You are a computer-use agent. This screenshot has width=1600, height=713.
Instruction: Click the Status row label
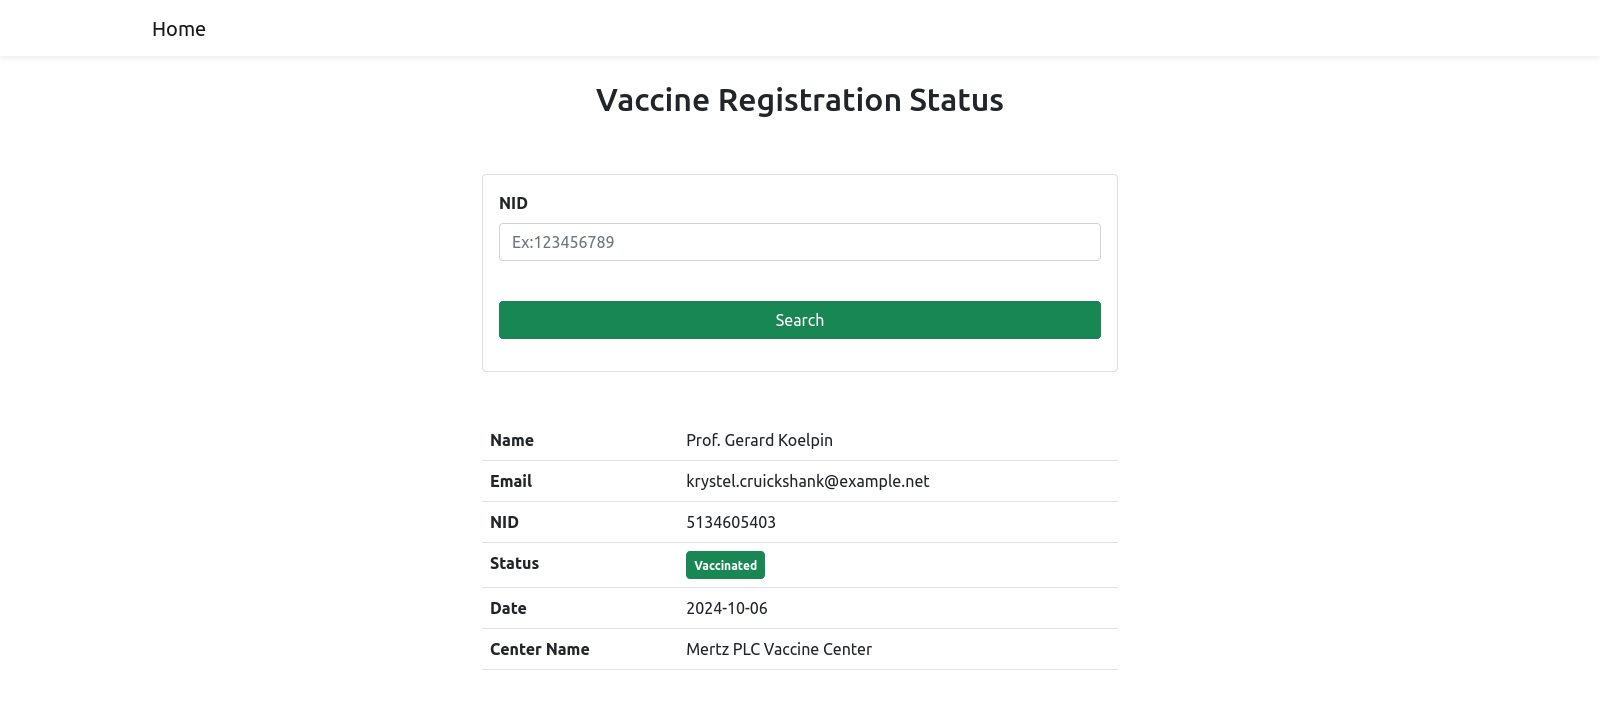tap(514, 563)
